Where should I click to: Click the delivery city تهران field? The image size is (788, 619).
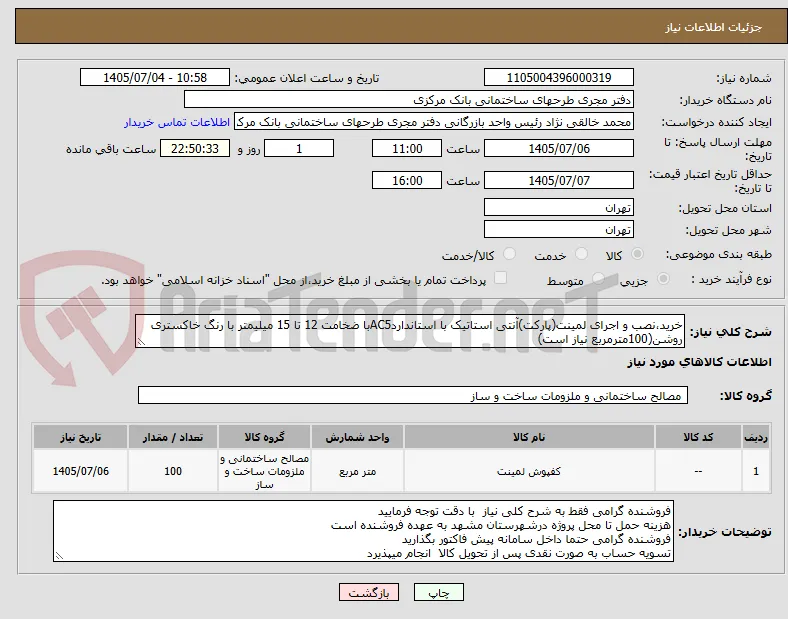tap(559, 230)
